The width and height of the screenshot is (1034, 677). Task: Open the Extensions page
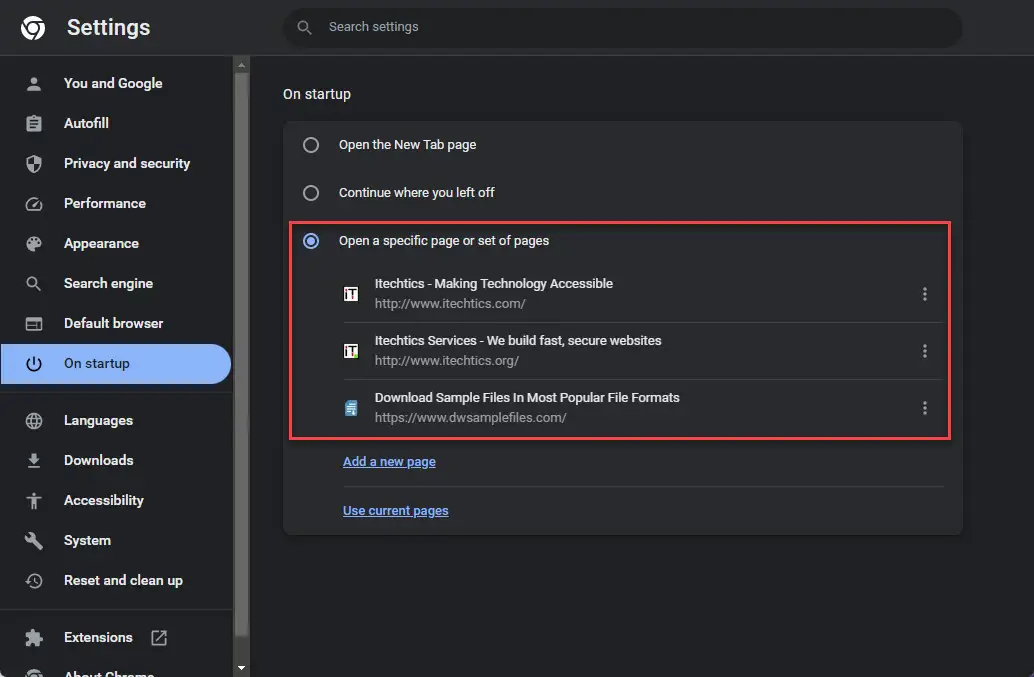(115, 637)
